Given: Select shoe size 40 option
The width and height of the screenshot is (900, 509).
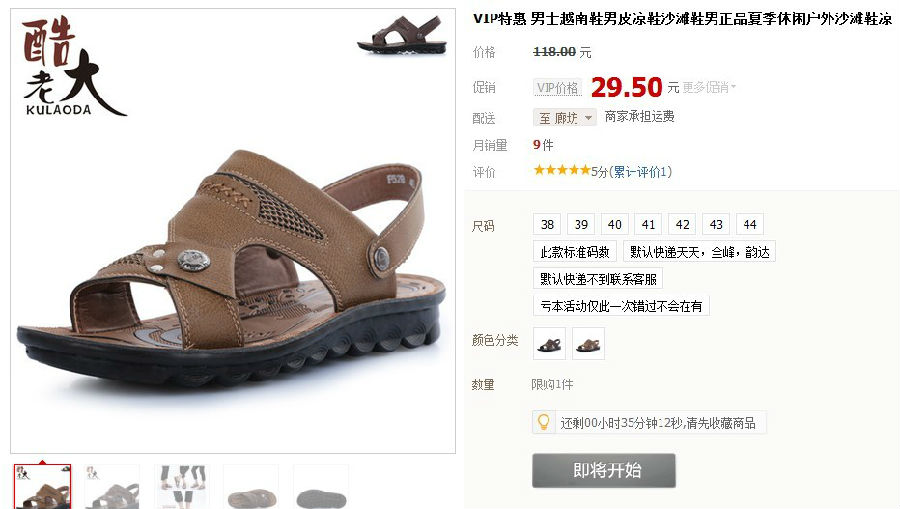Looking at the screenshot, I should (615, 224).
